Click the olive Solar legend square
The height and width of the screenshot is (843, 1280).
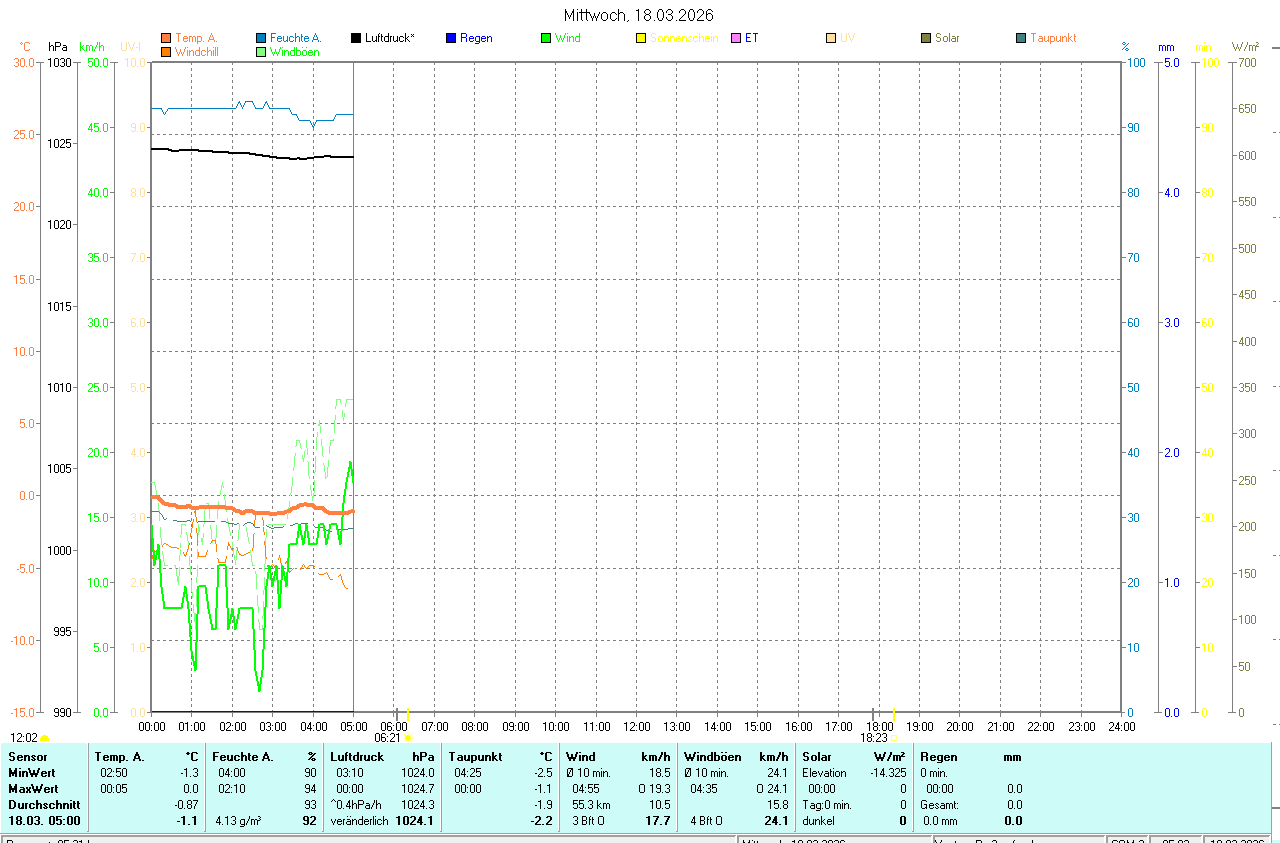[x=926, y=38]
